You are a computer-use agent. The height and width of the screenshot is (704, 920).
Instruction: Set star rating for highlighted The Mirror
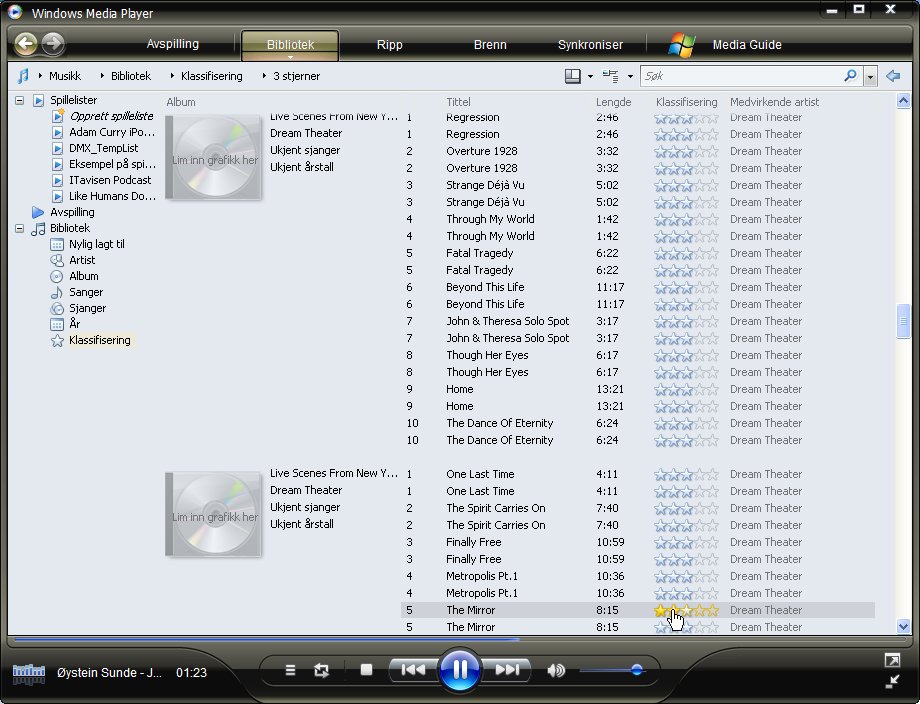point(686,610)
